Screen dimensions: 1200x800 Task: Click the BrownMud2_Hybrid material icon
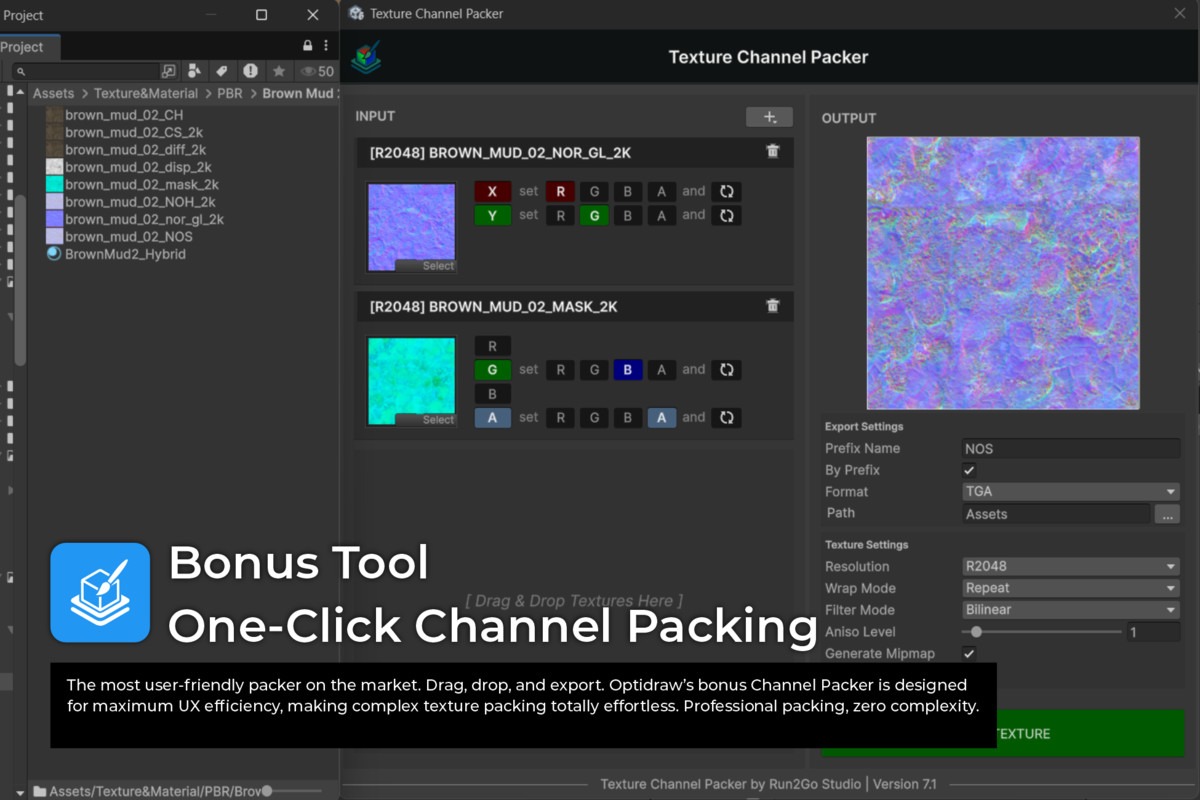(54, 254)
